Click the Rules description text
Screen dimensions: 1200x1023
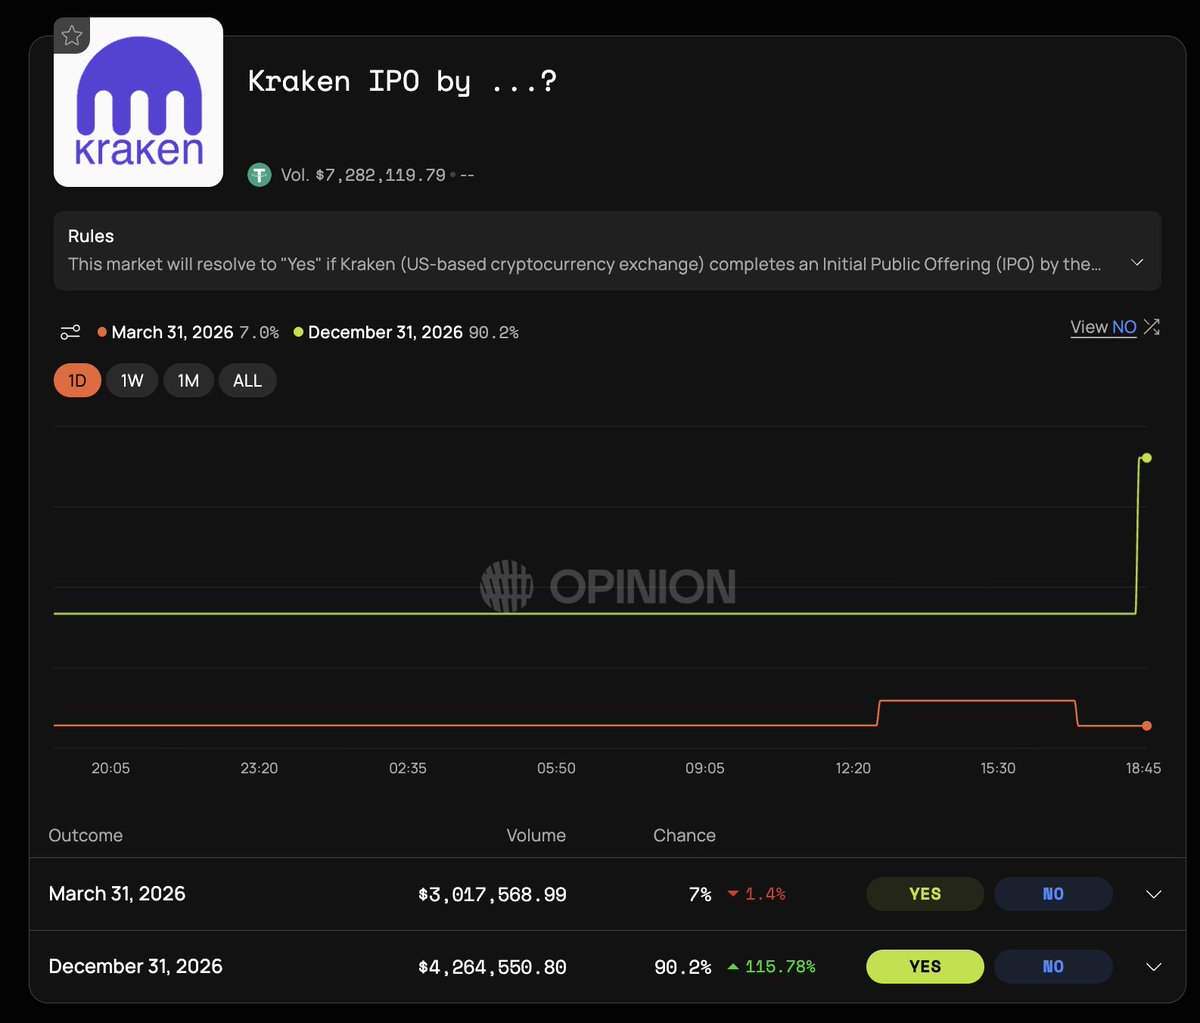585,265
